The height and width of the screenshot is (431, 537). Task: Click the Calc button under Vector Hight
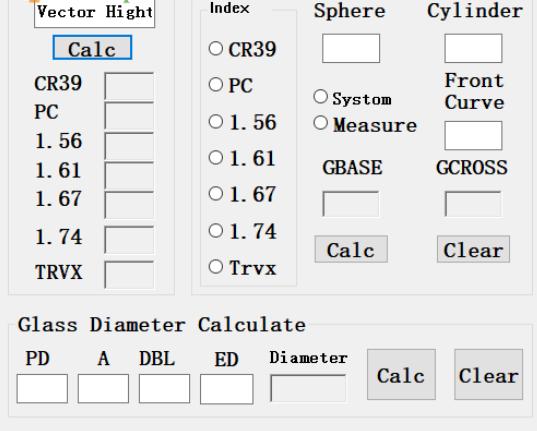[92, 48]
